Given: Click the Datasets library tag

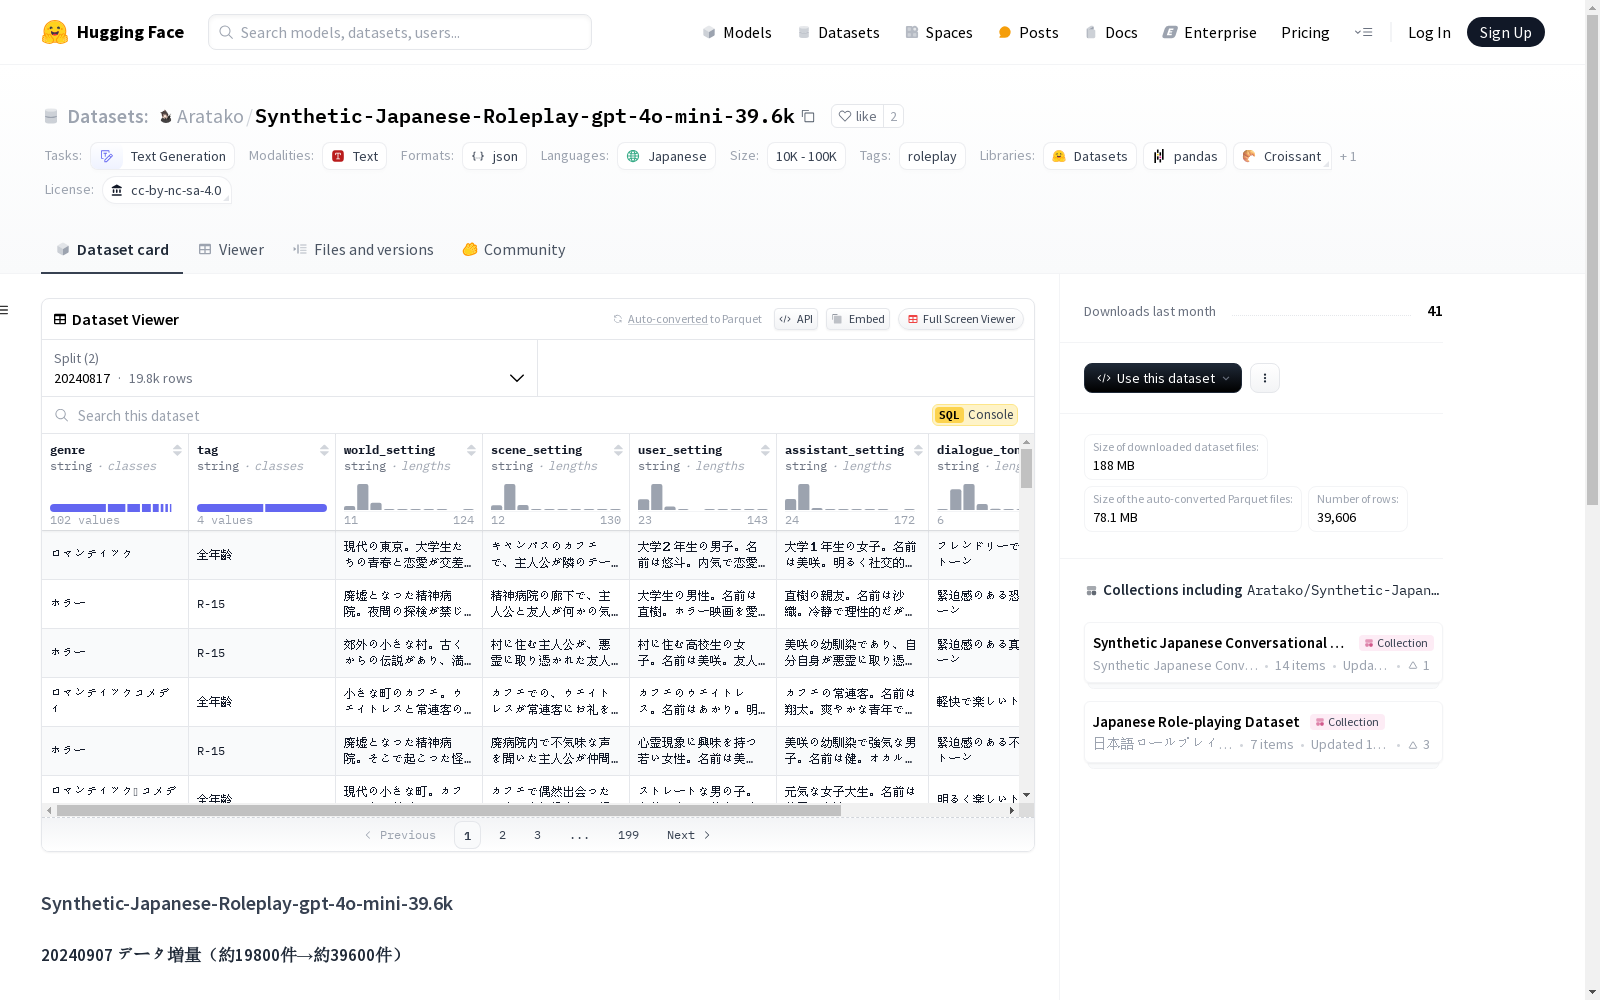Looking at the screenshot, I should 1089,156.
